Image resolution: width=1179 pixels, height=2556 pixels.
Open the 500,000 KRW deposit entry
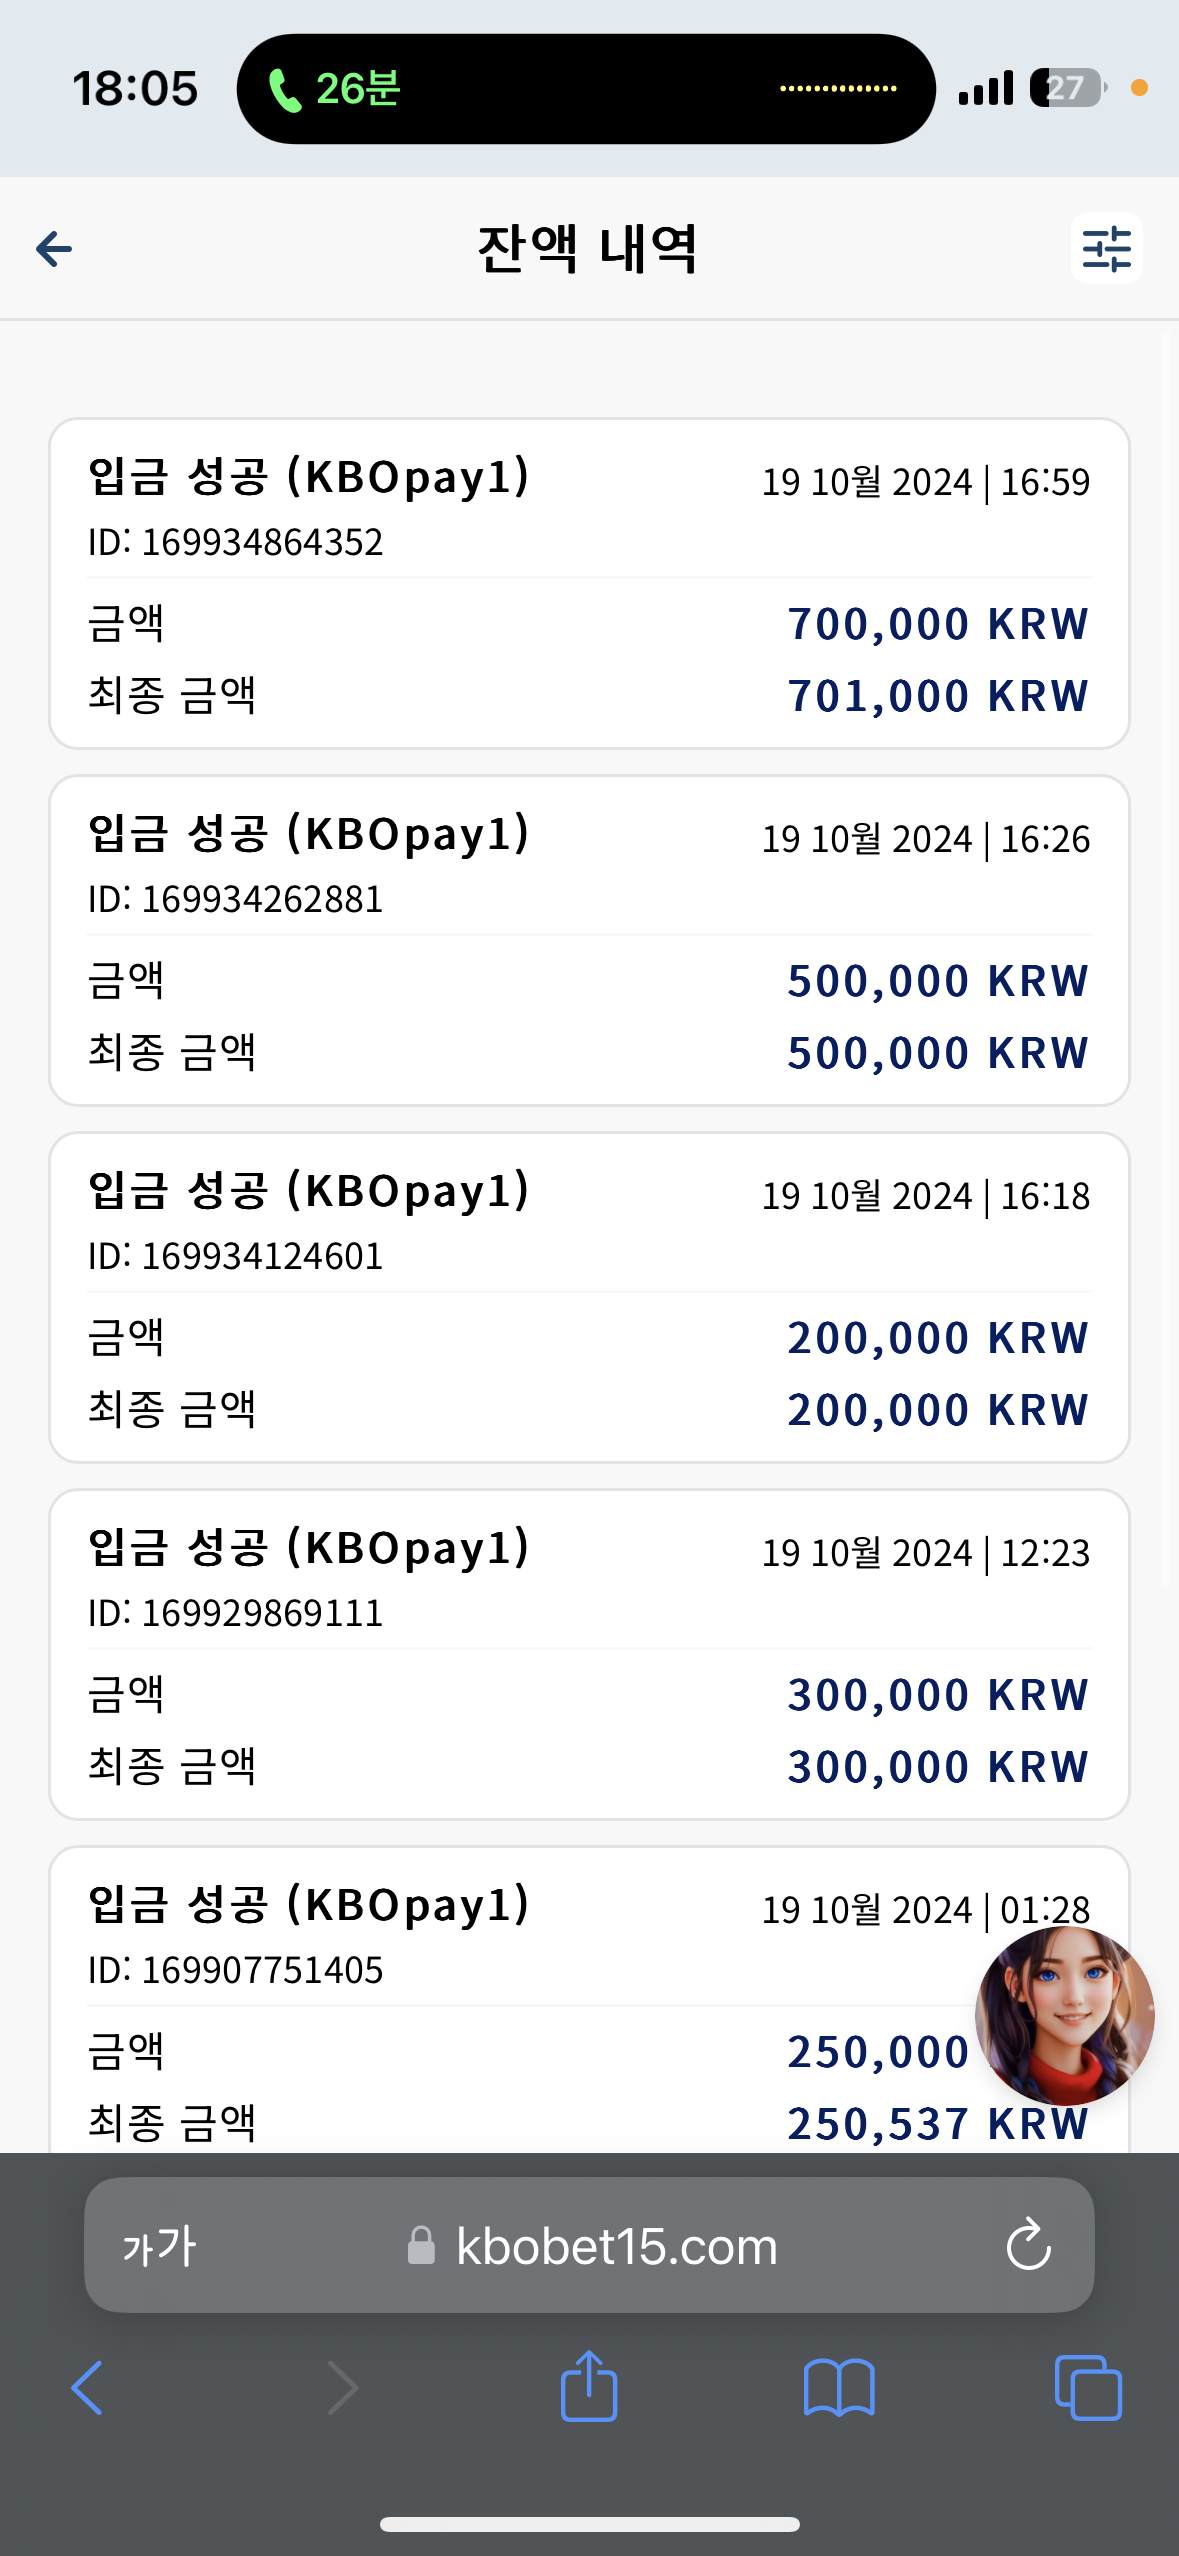pyautogui.click(x=589, y=940)
